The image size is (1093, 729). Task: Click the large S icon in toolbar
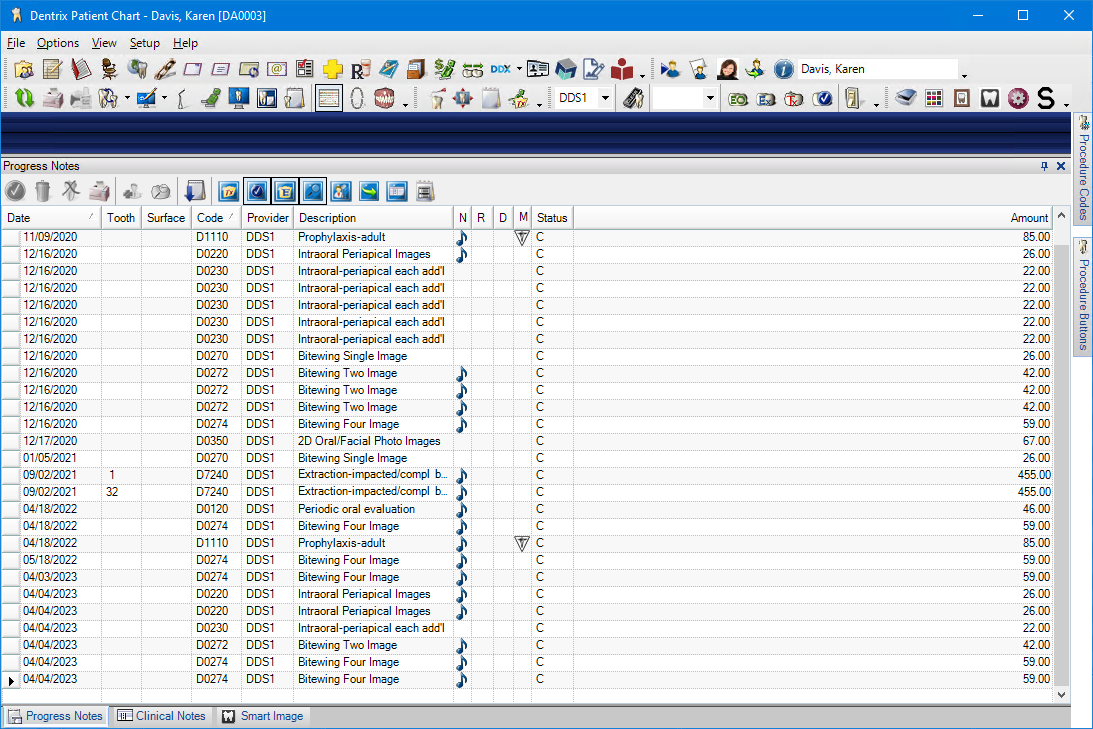coord(1045,98)
